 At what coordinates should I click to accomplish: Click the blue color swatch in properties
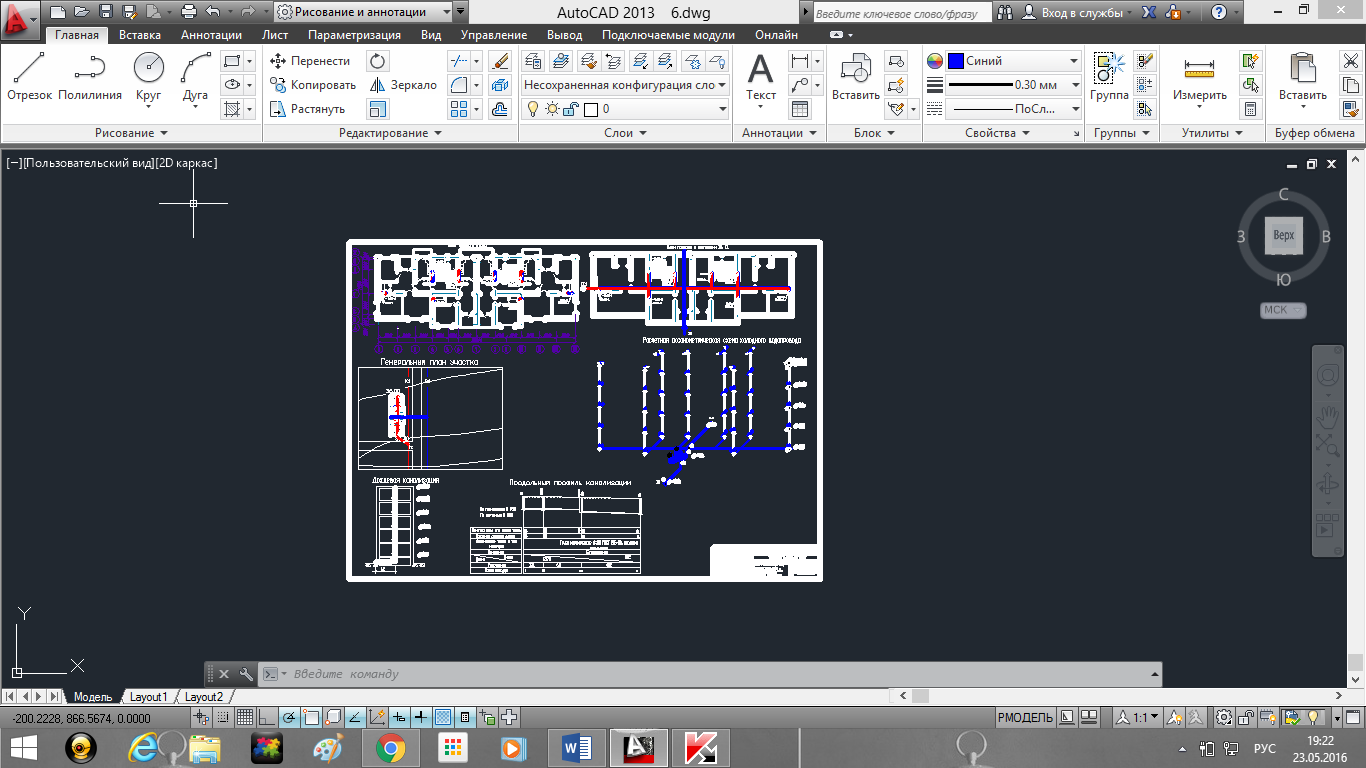(x=955, y=61)
